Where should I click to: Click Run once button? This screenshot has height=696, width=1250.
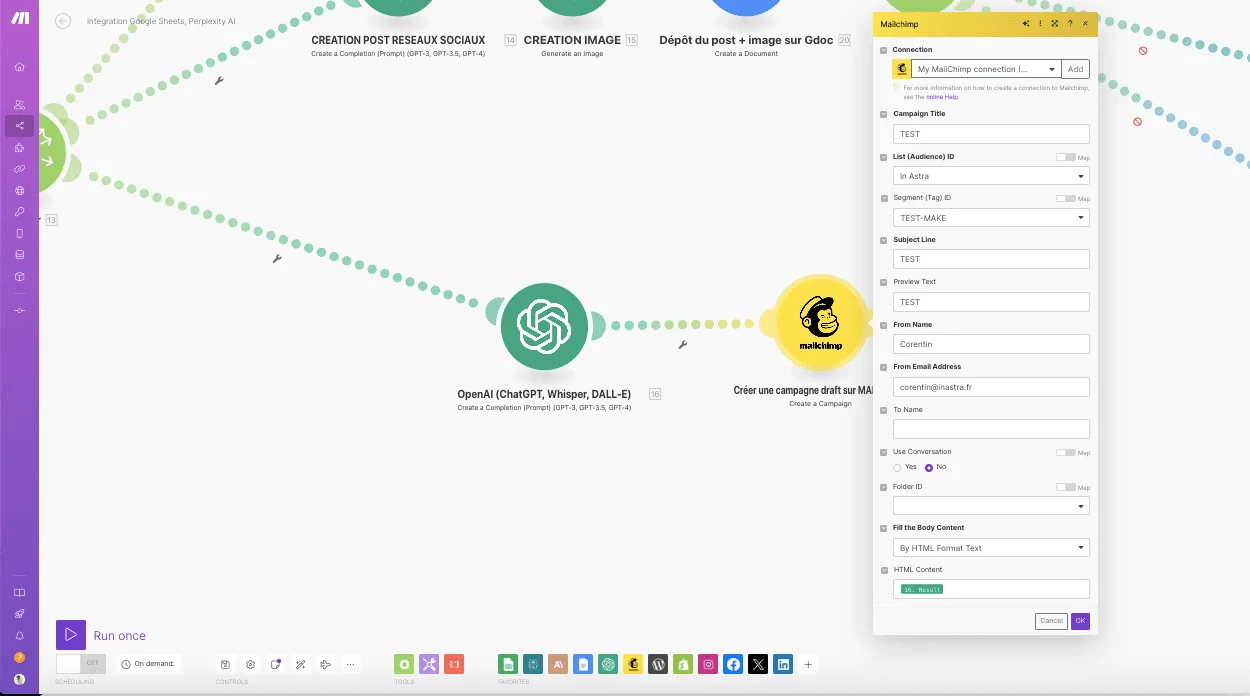(101, 635)
